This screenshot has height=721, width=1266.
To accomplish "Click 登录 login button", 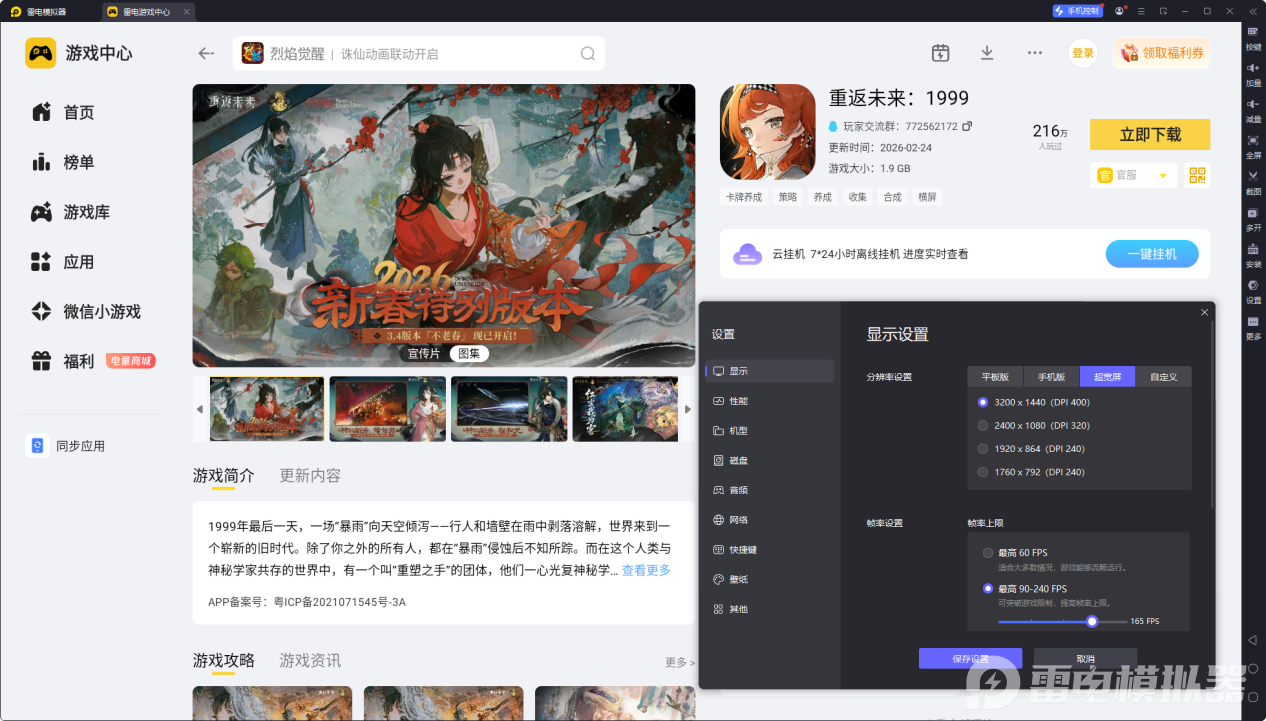I will point(1083,53).
